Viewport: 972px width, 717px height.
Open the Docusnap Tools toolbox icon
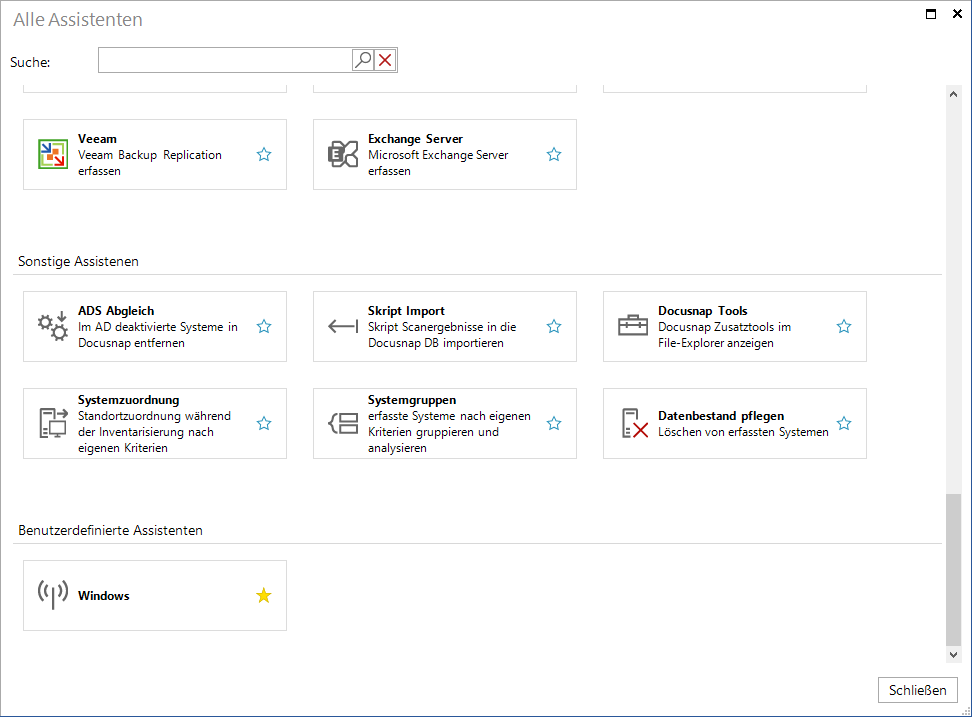633,325
